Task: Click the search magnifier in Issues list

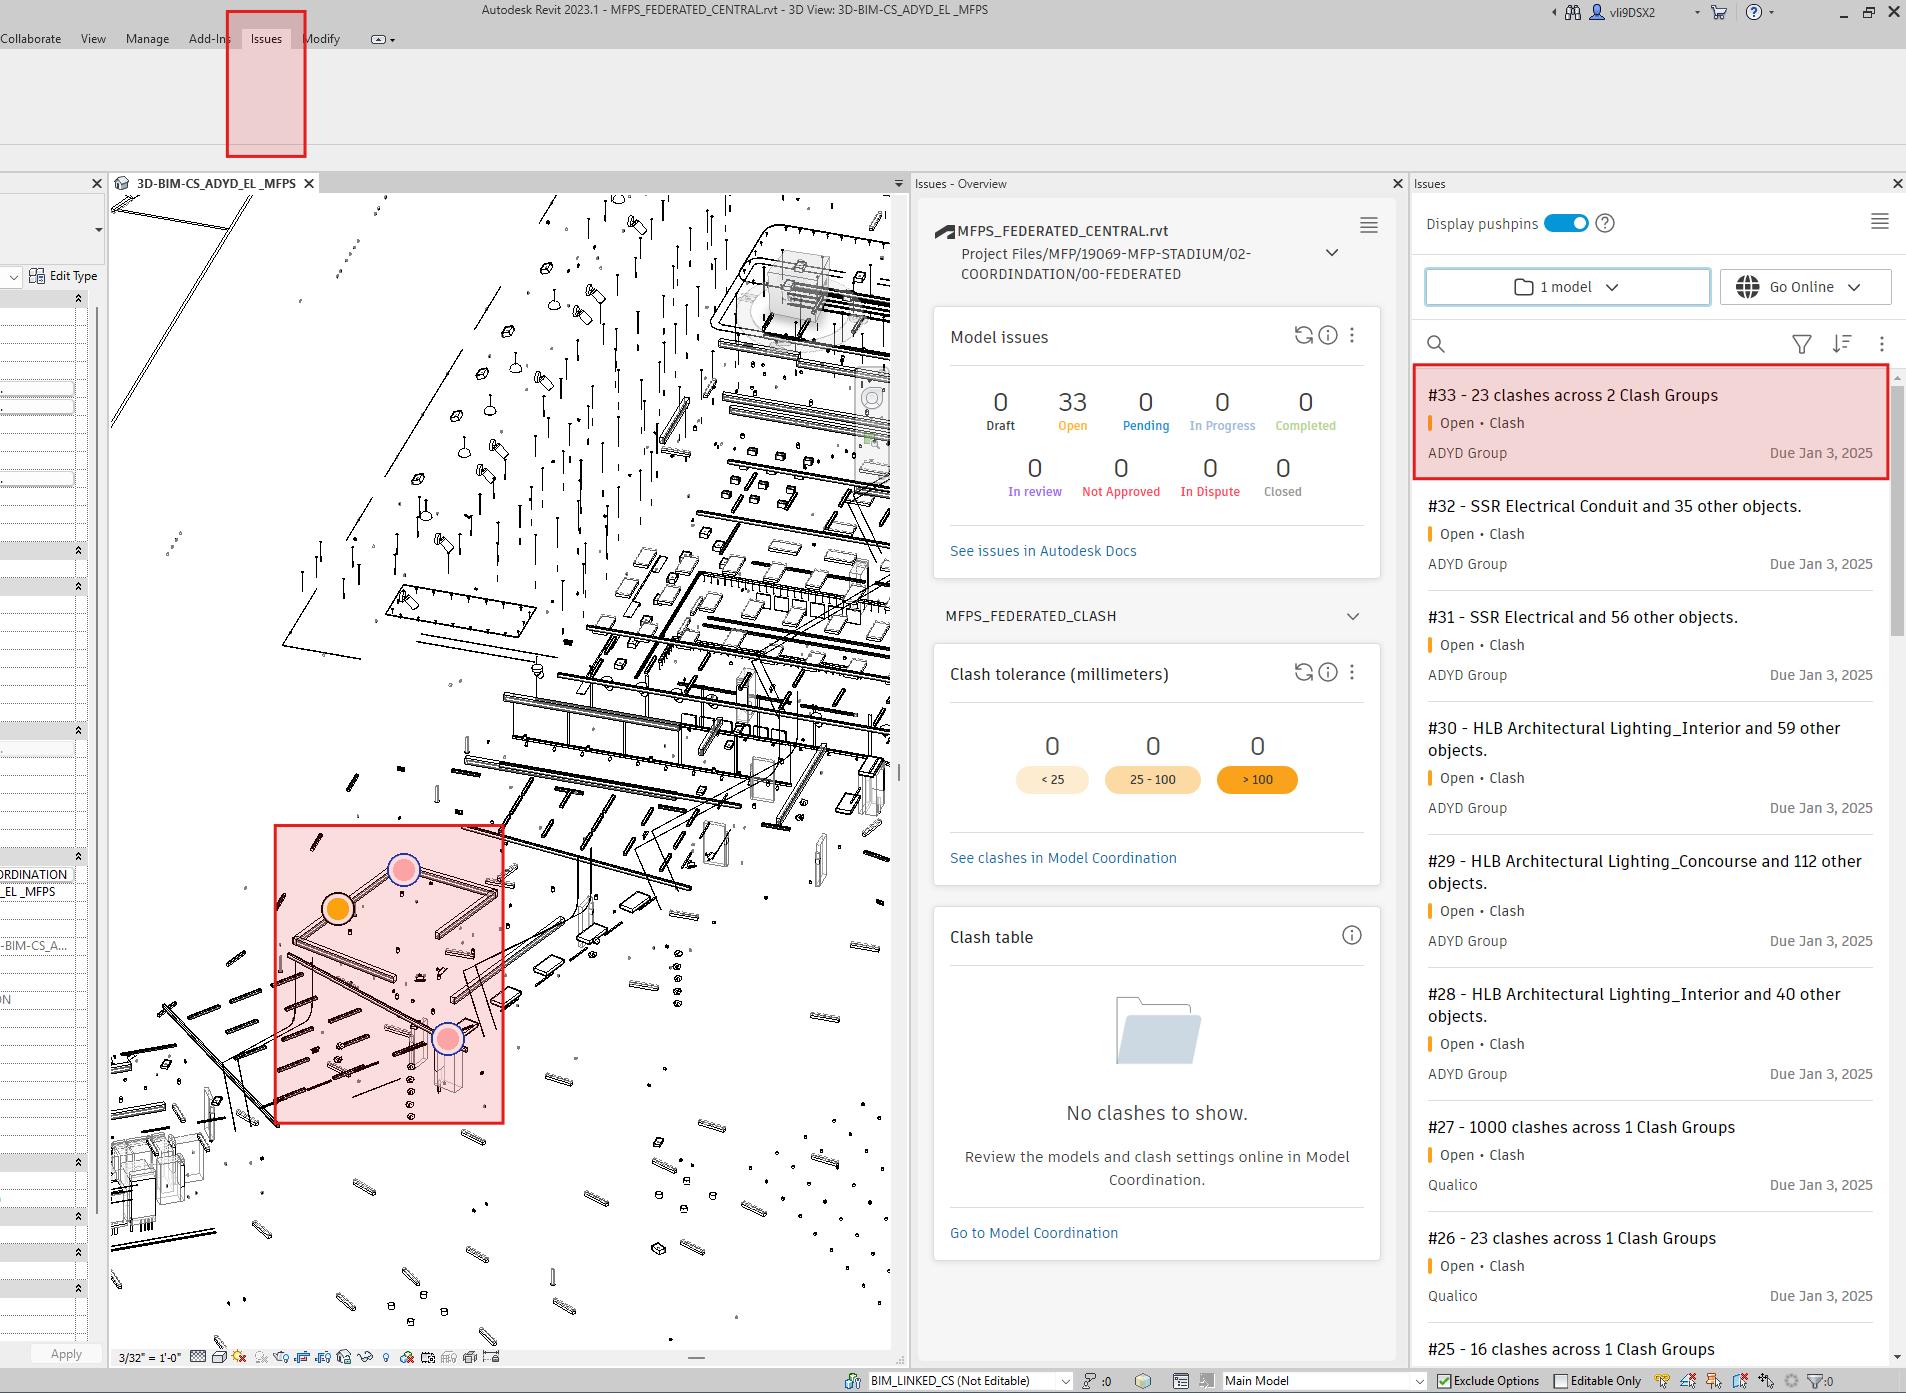Action: (1436, 344)
